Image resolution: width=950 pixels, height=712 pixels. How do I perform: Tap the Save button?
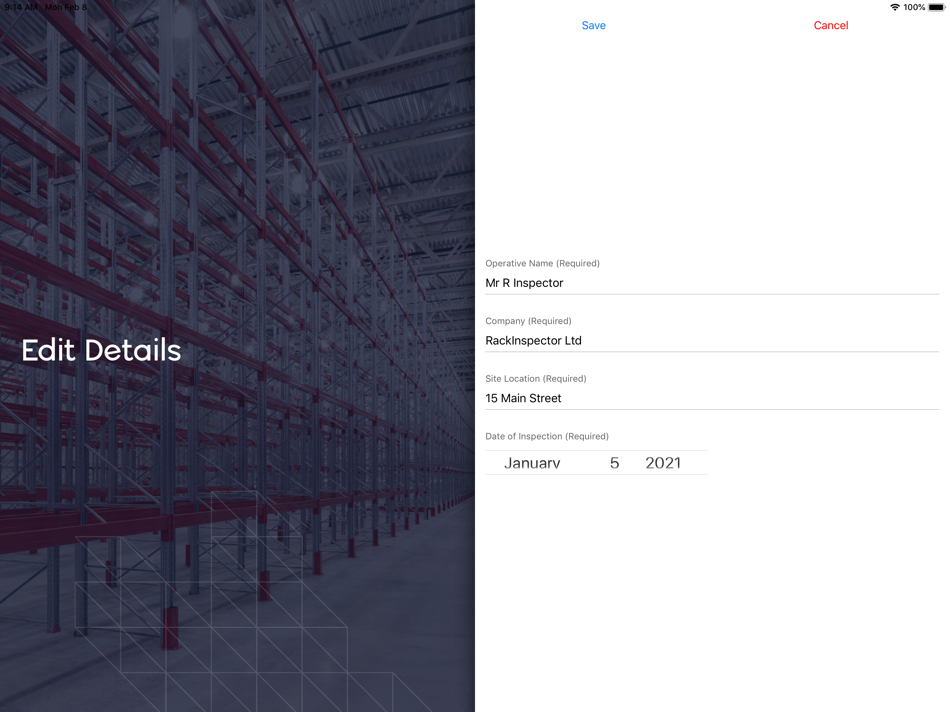point(593,25)
